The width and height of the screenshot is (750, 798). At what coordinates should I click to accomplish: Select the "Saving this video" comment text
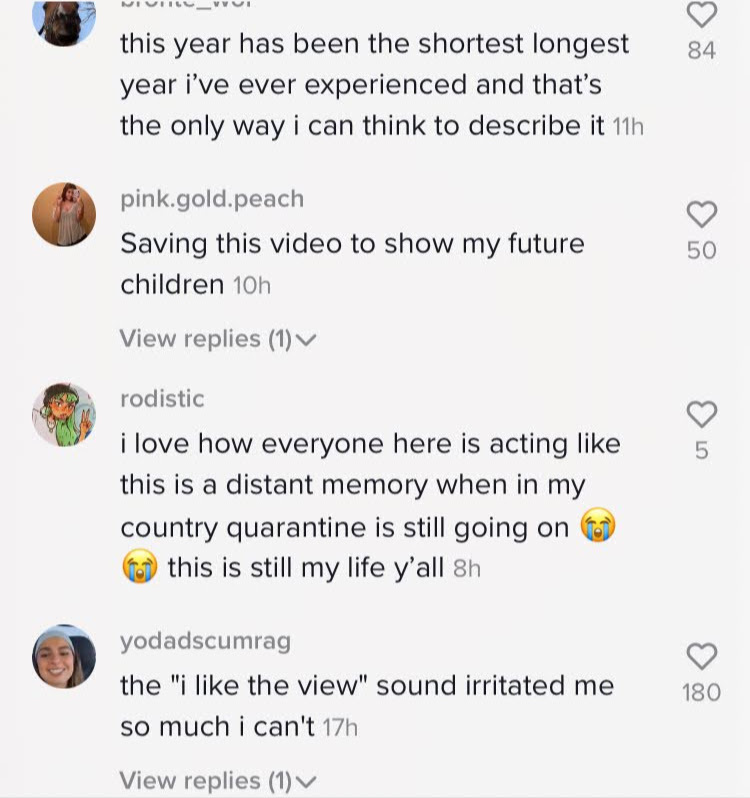click(352, 263)
